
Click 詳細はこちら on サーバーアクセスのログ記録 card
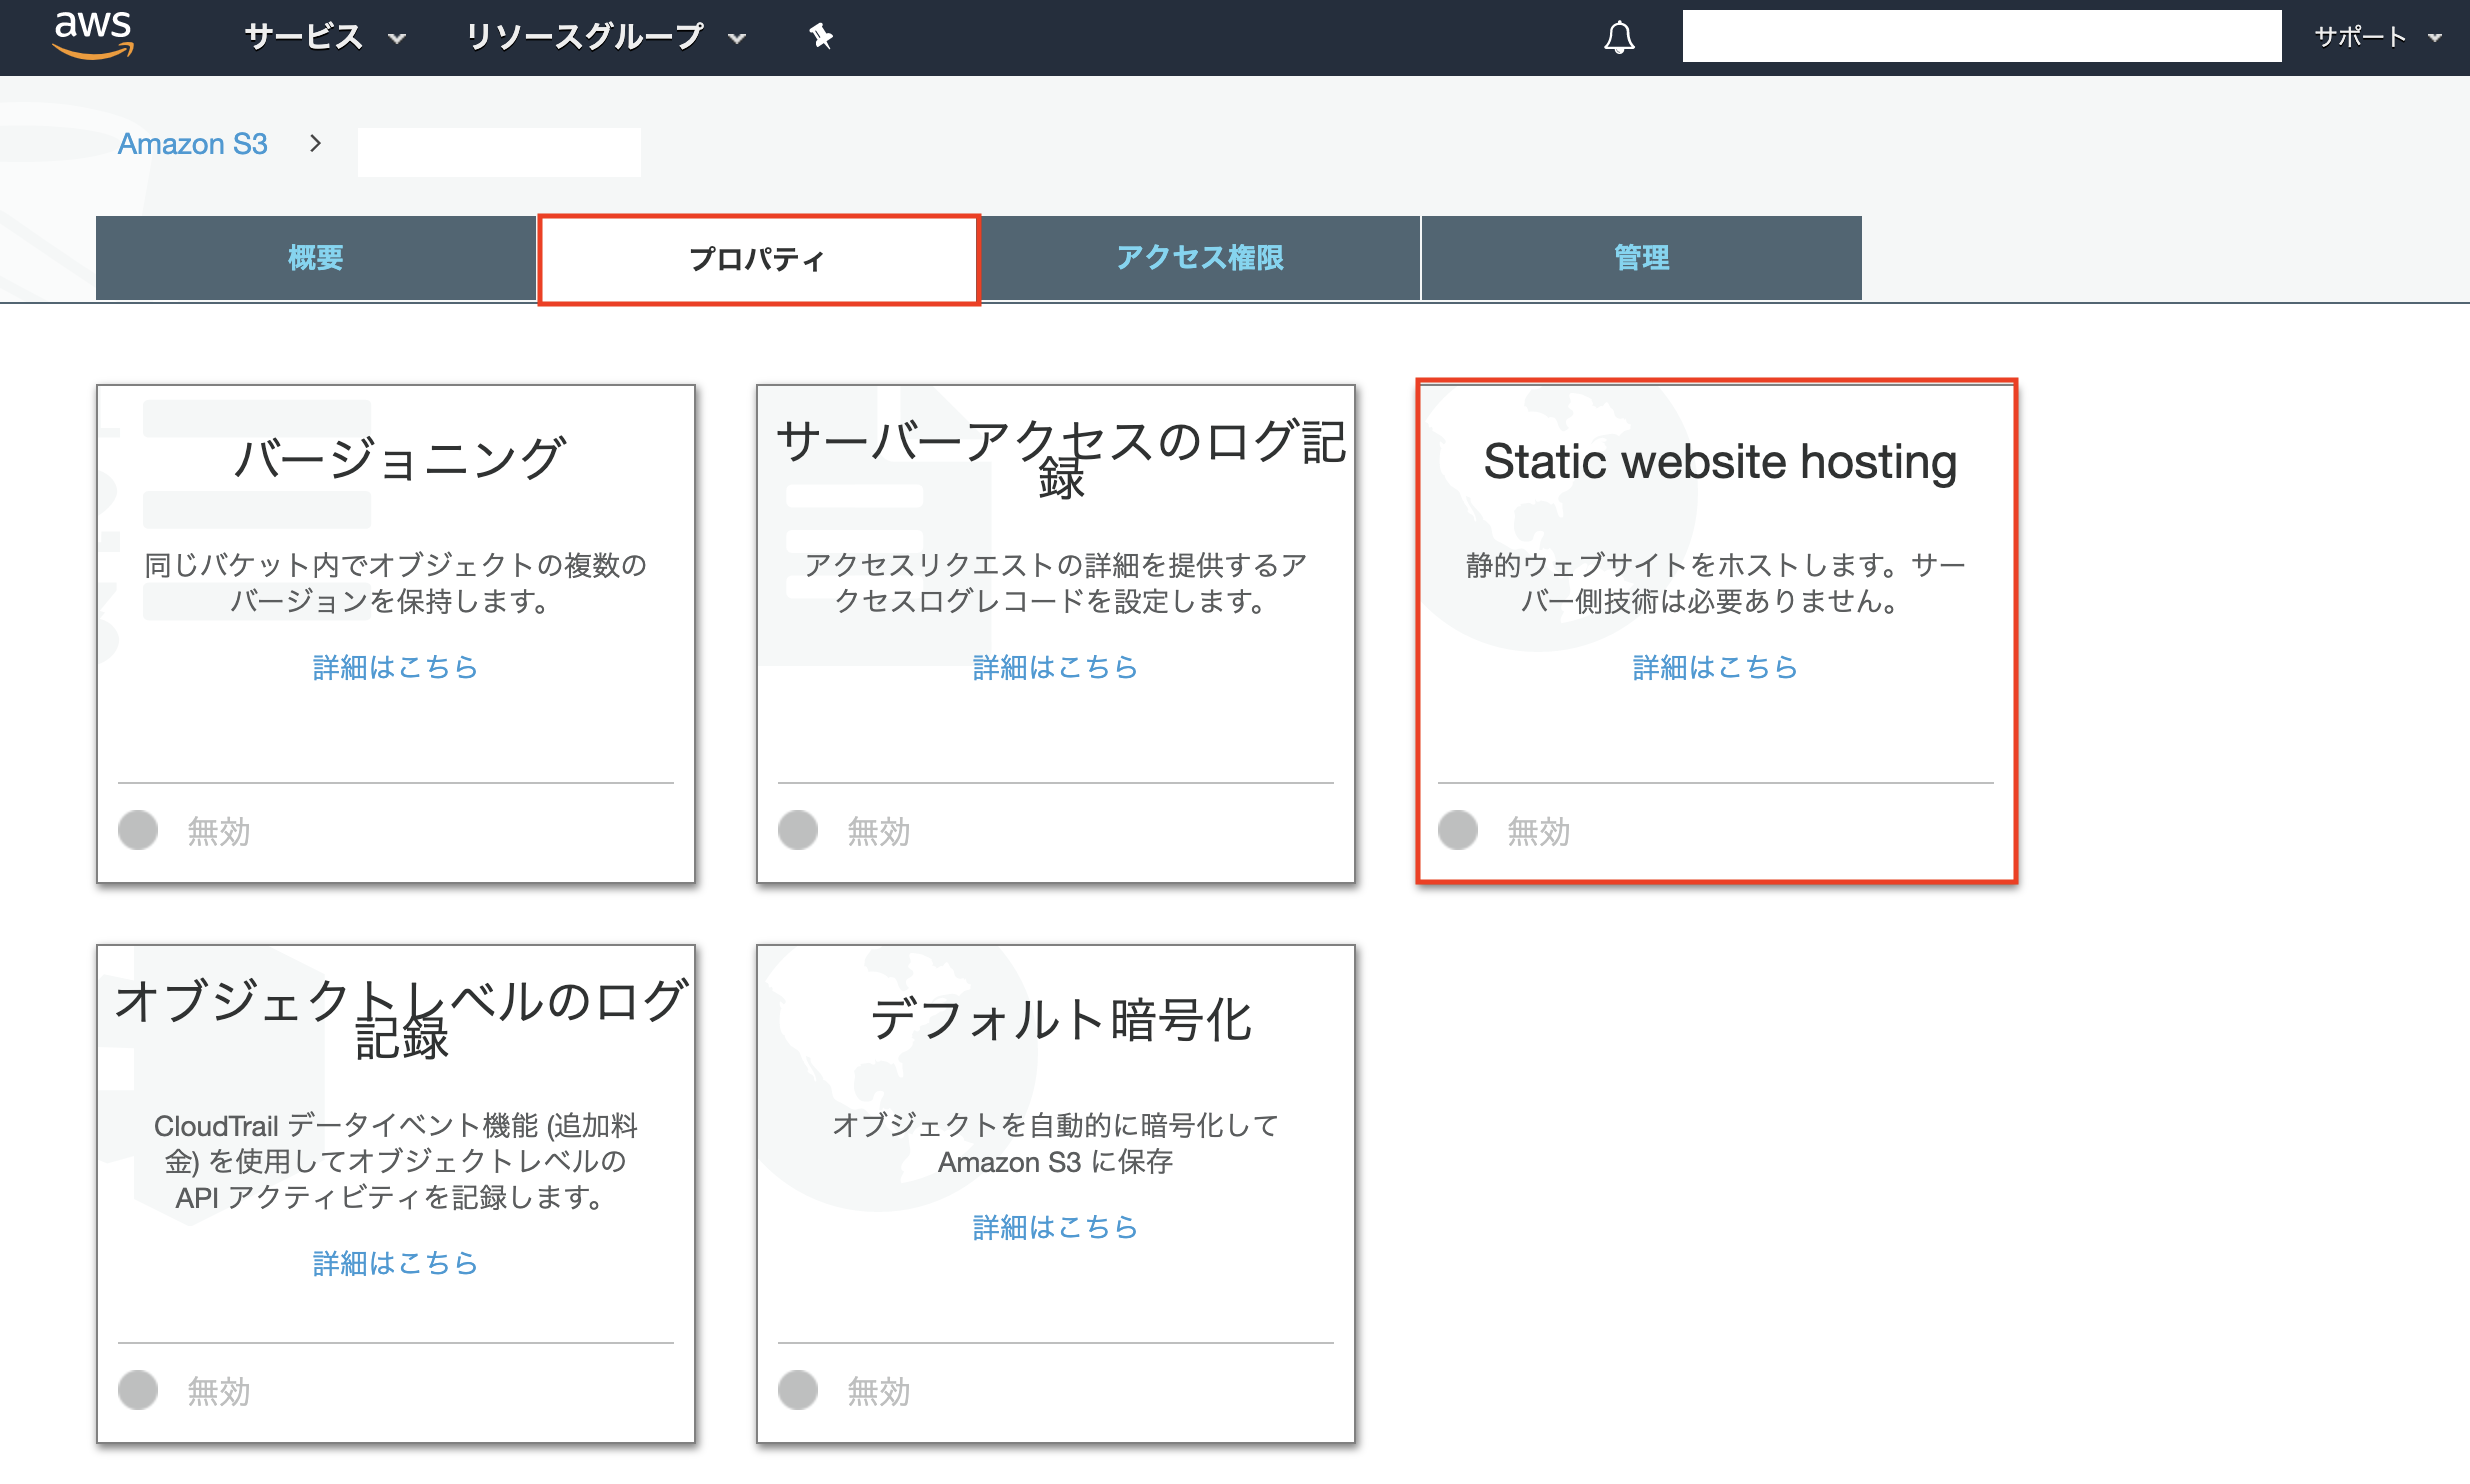point(1054,668)
